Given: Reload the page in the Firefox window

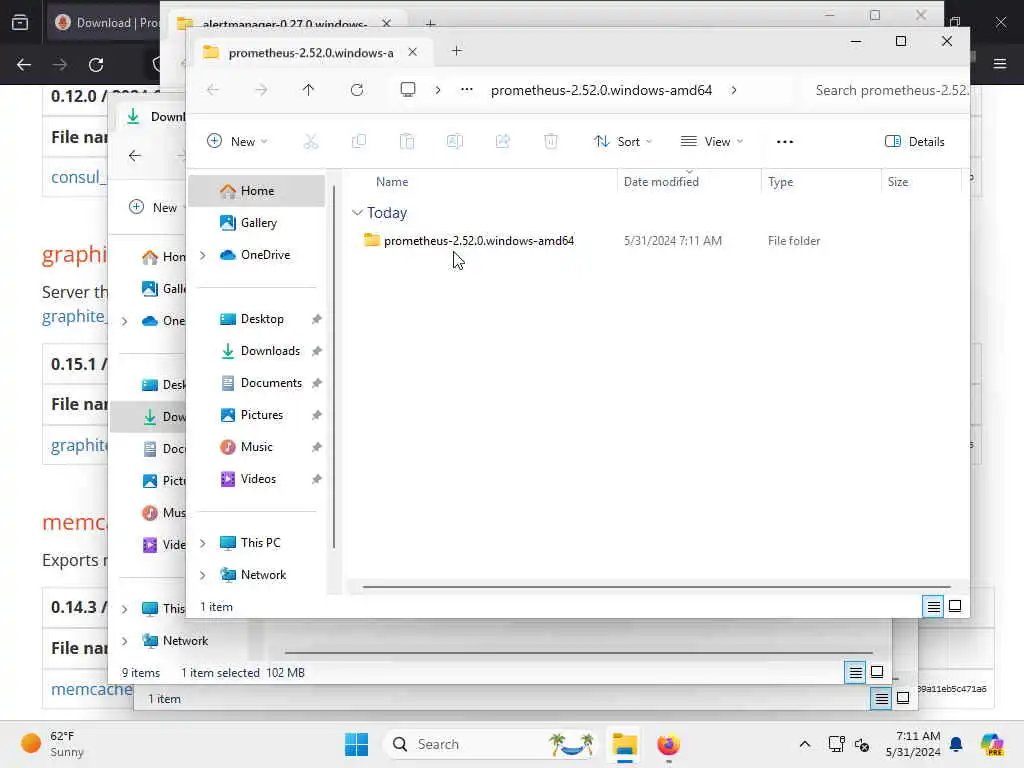Looking at the screenshot, I should click(96, 65).
